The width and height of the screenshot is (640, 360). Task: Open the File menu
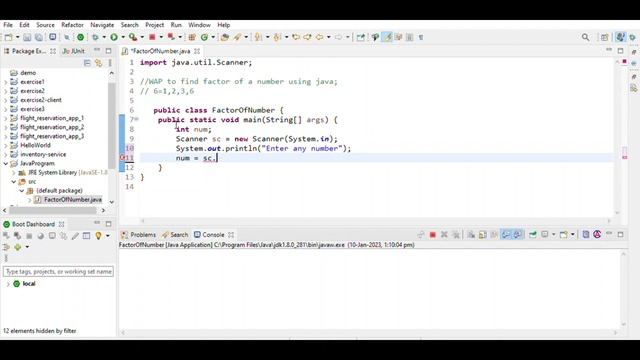click(x=8, y=25)
